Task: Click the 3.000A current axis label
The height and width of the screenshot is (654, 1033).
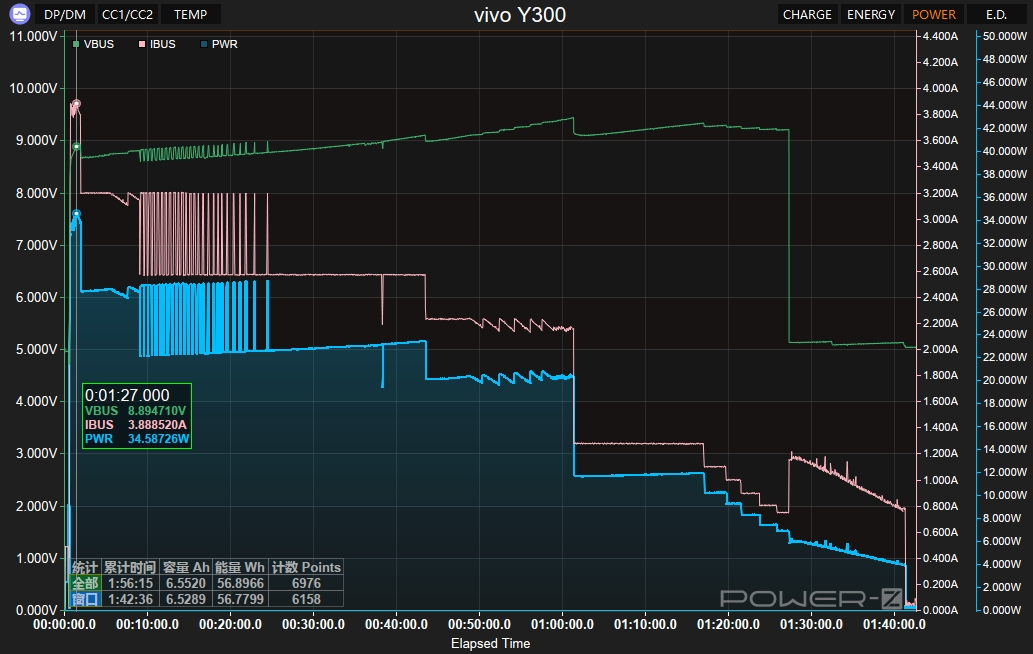Action: (941, 219)
